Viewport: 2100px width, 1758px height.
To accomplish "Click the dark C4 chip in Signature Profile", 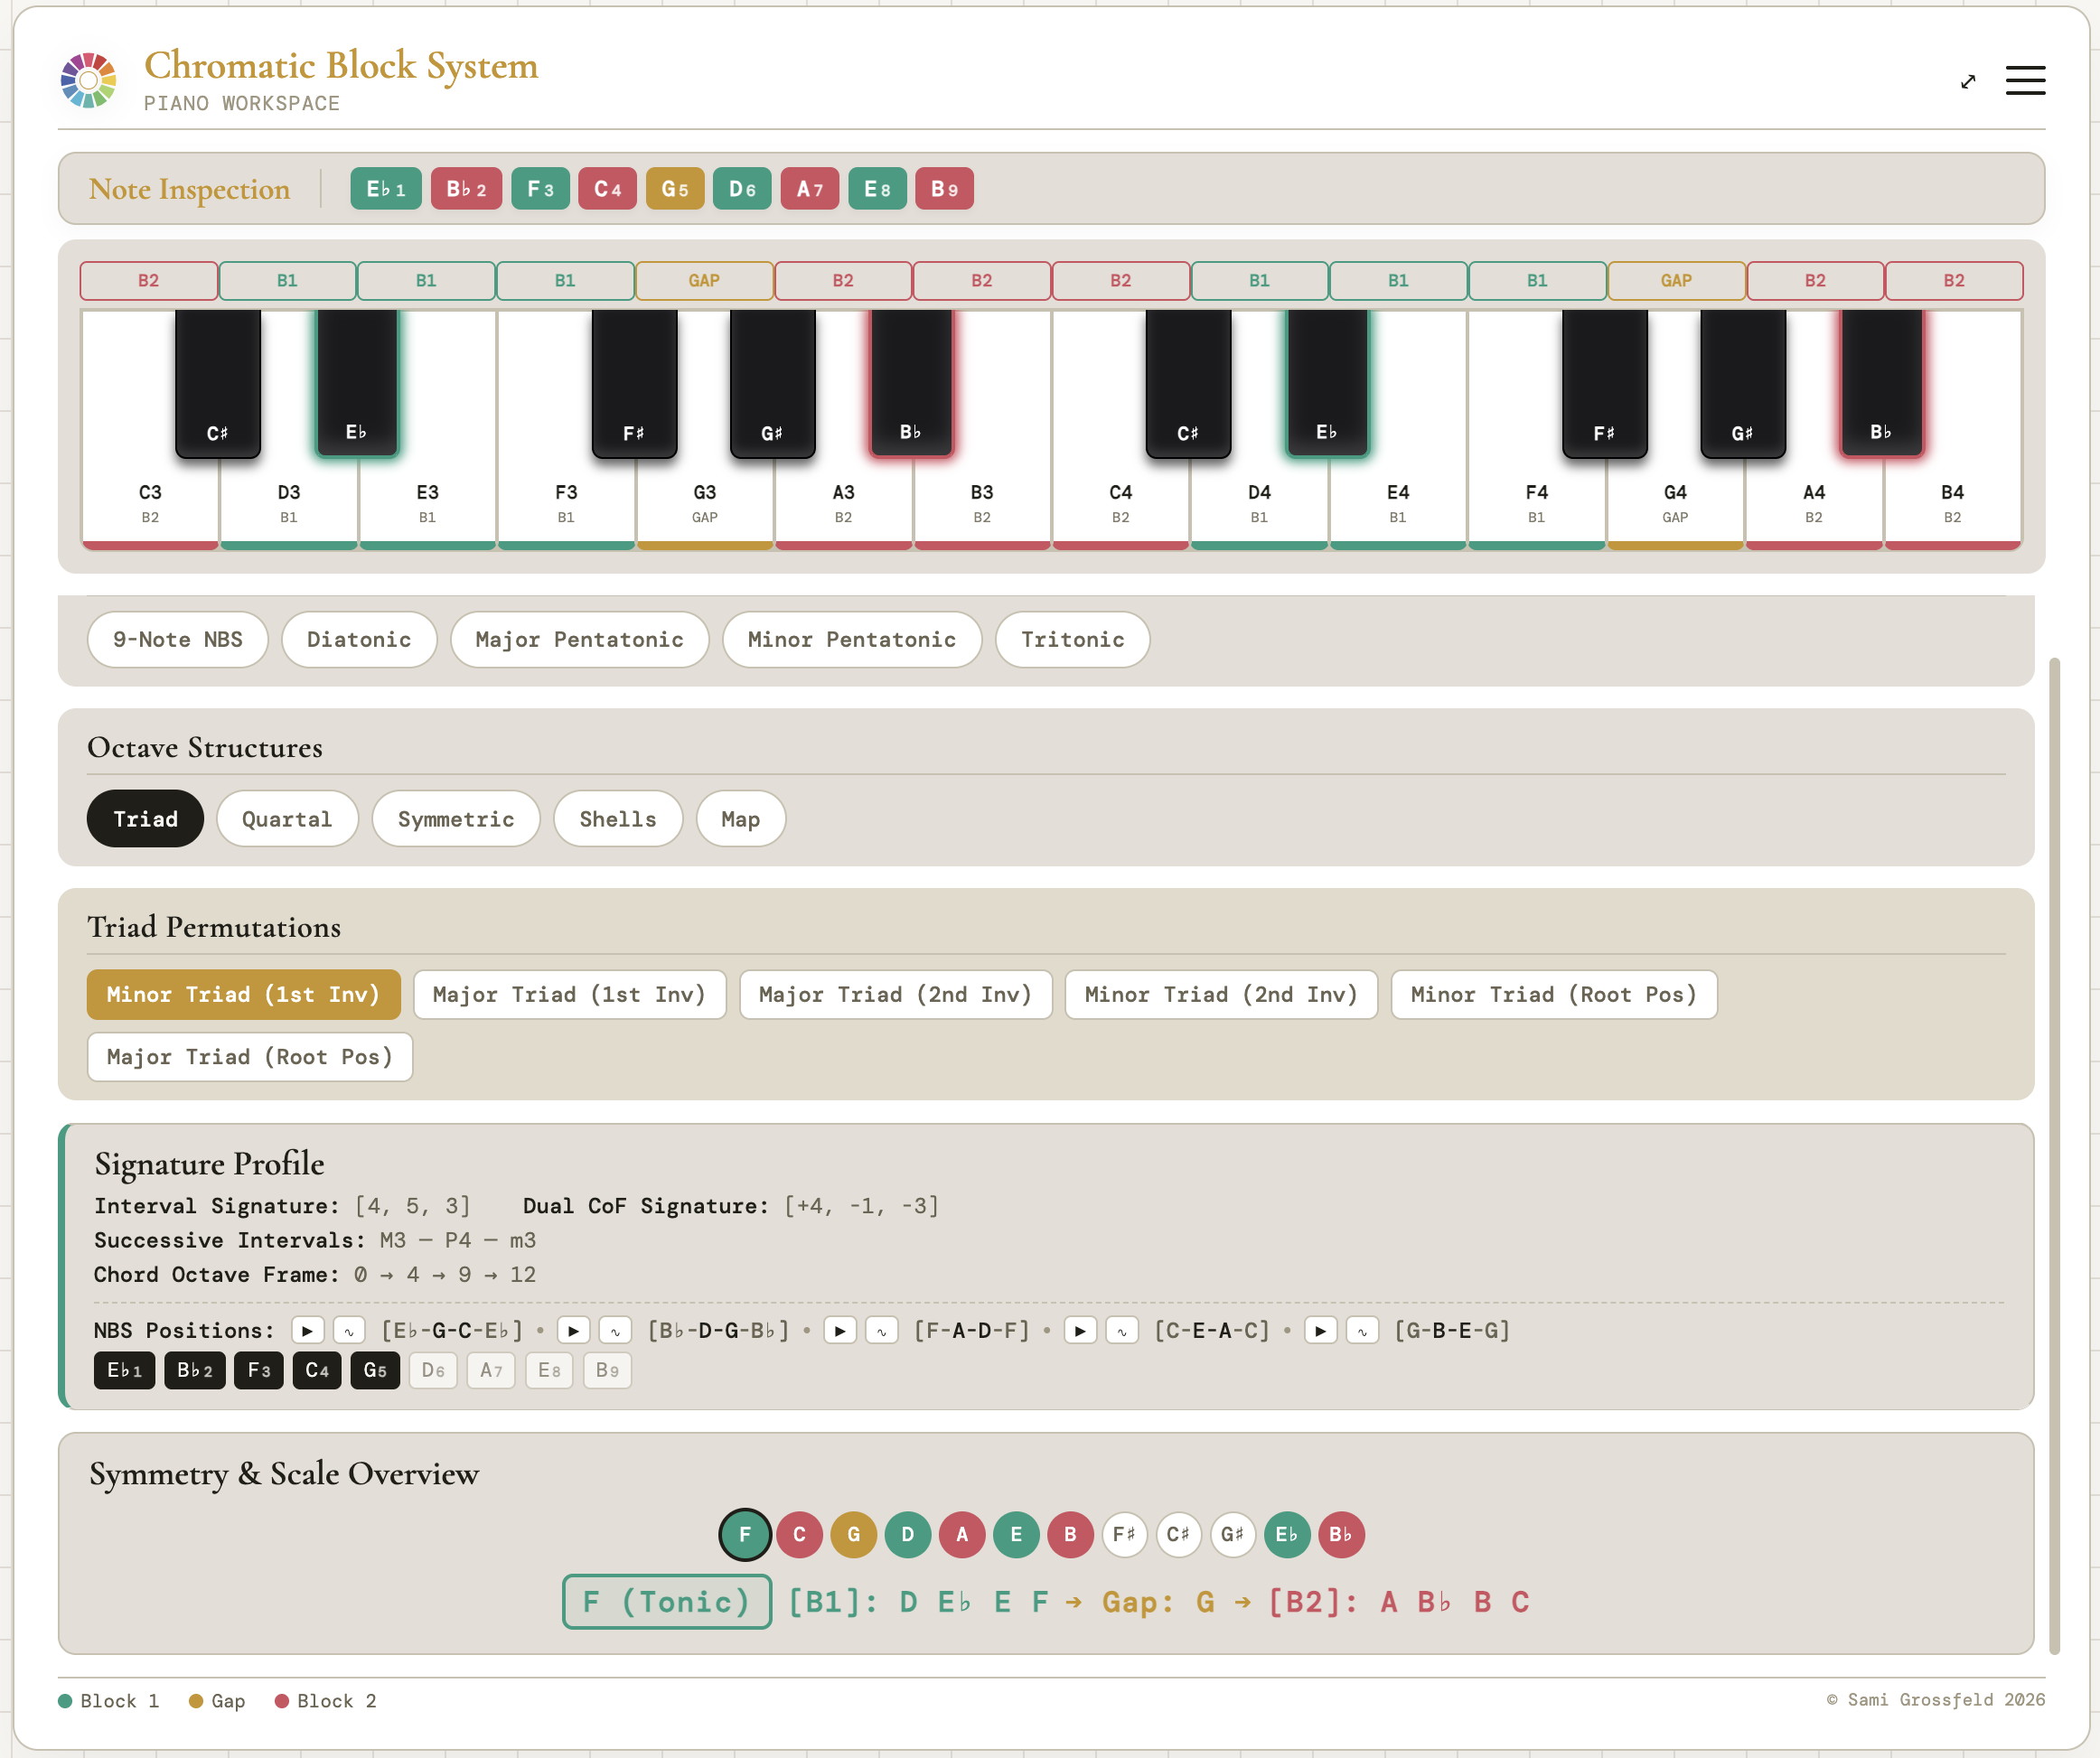I will pyautogui.click(x=317, y=1370).
